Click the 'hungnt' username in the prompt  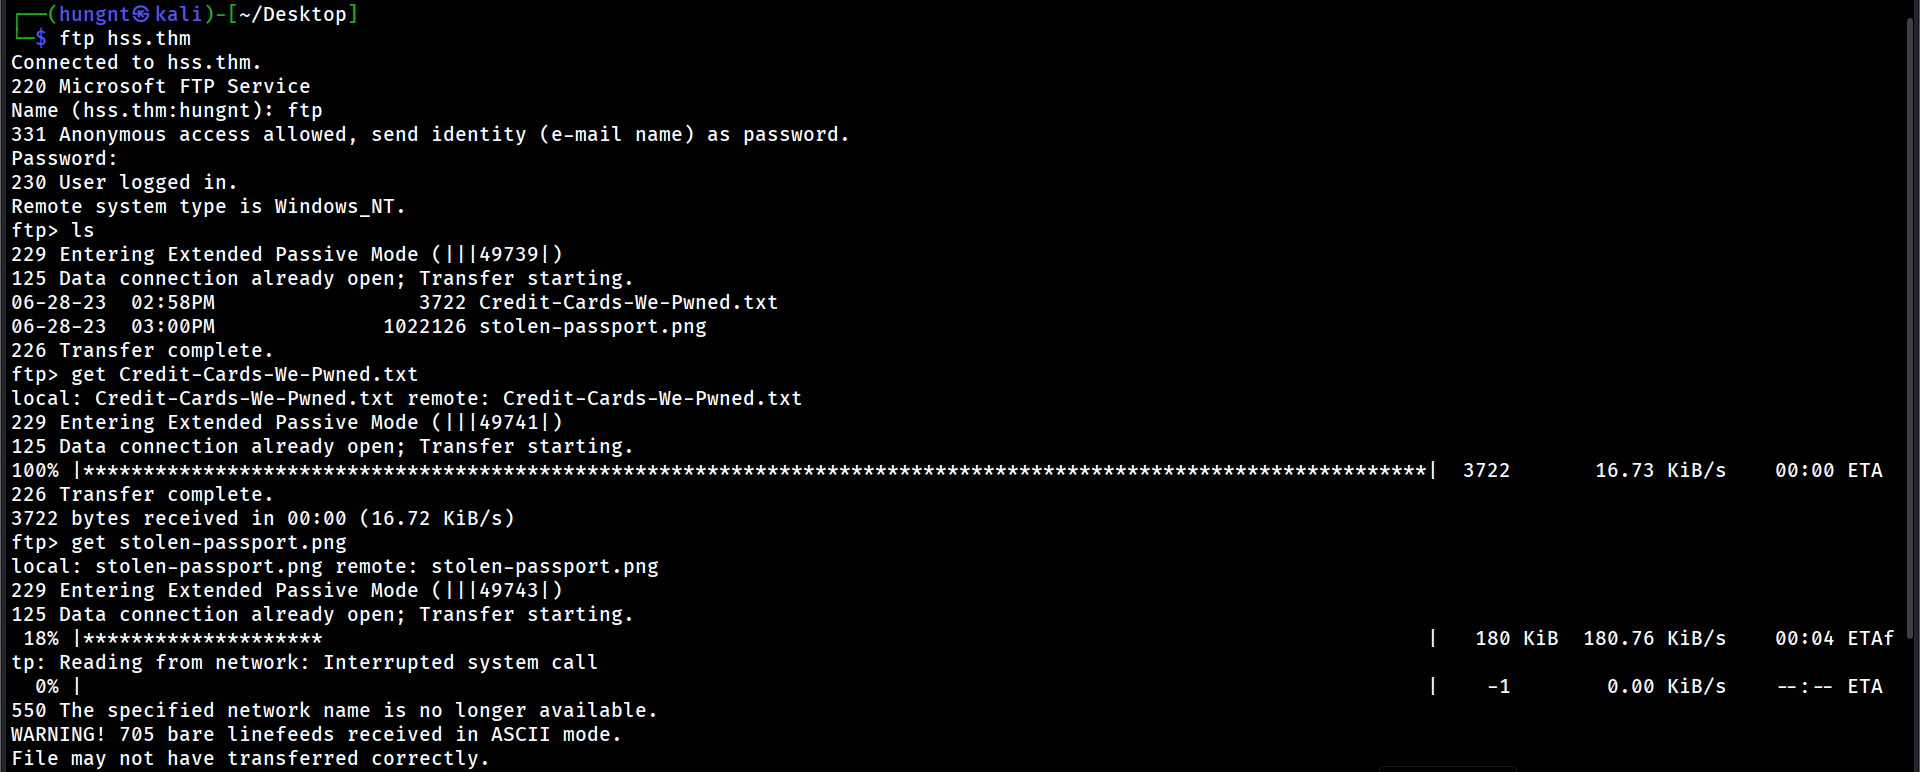point(95,14)
